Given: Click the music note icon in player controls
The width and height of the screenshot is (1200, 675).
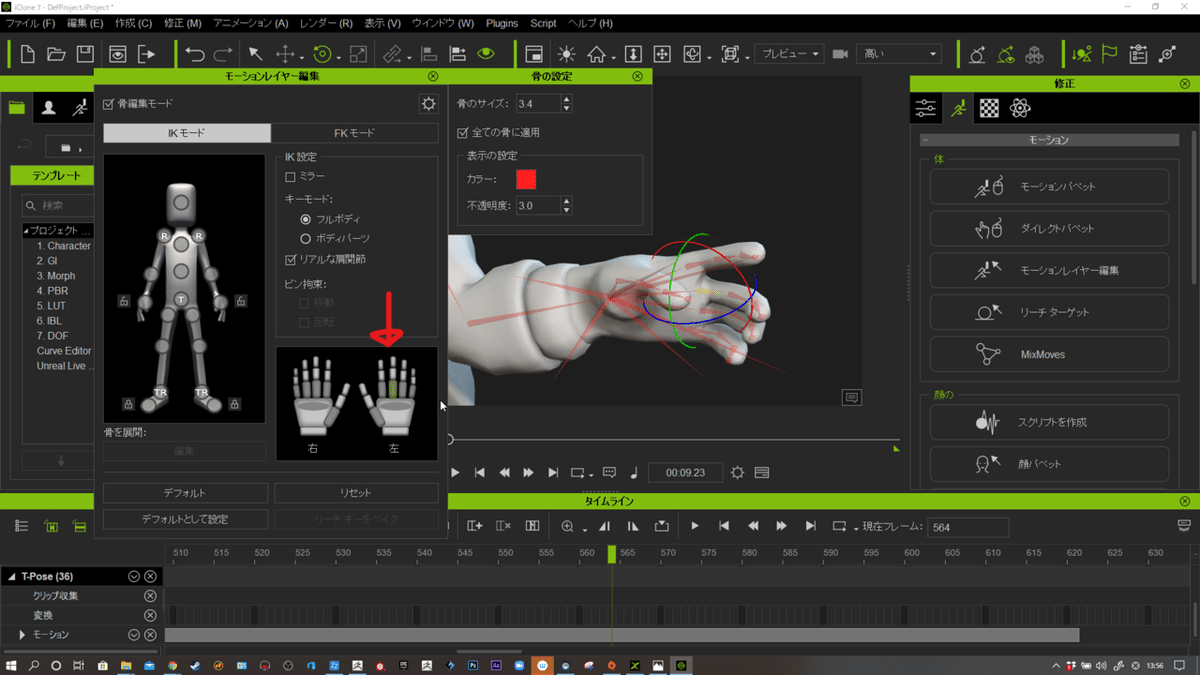Looking at the screenshot, I should [634, 472].
